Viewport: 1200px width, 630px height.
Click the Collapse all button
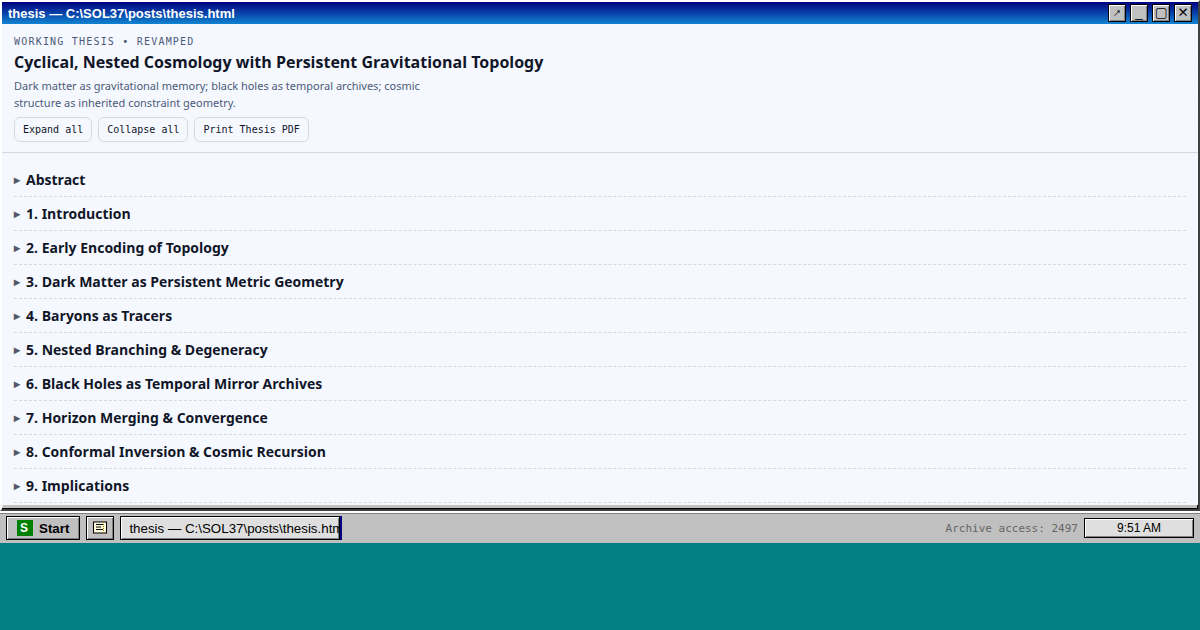click(143, 130)
